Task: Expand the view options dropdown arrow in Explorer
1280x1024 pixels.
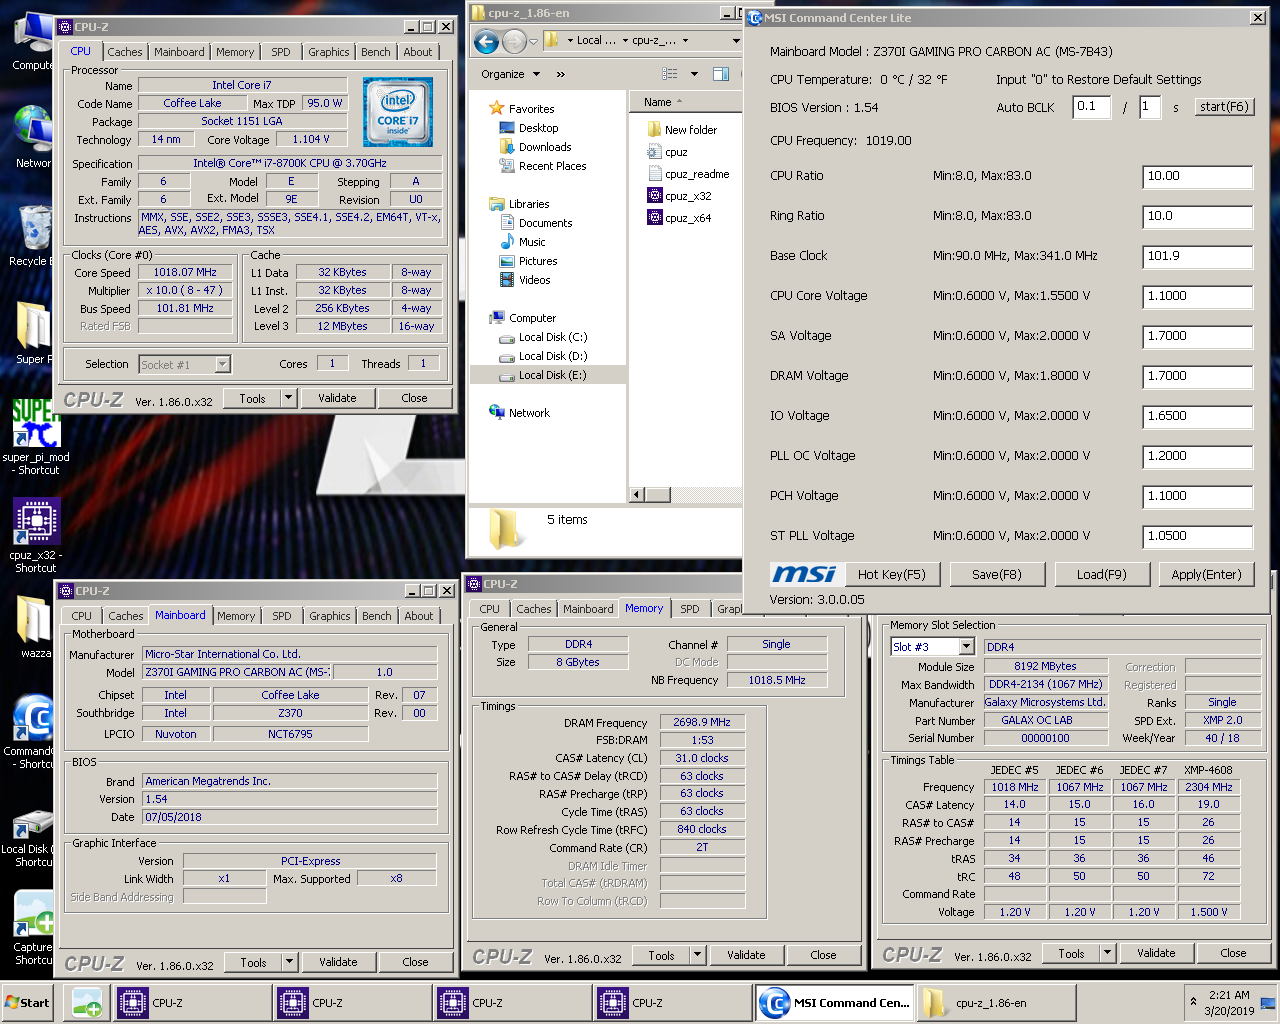Action: point(694,74)
